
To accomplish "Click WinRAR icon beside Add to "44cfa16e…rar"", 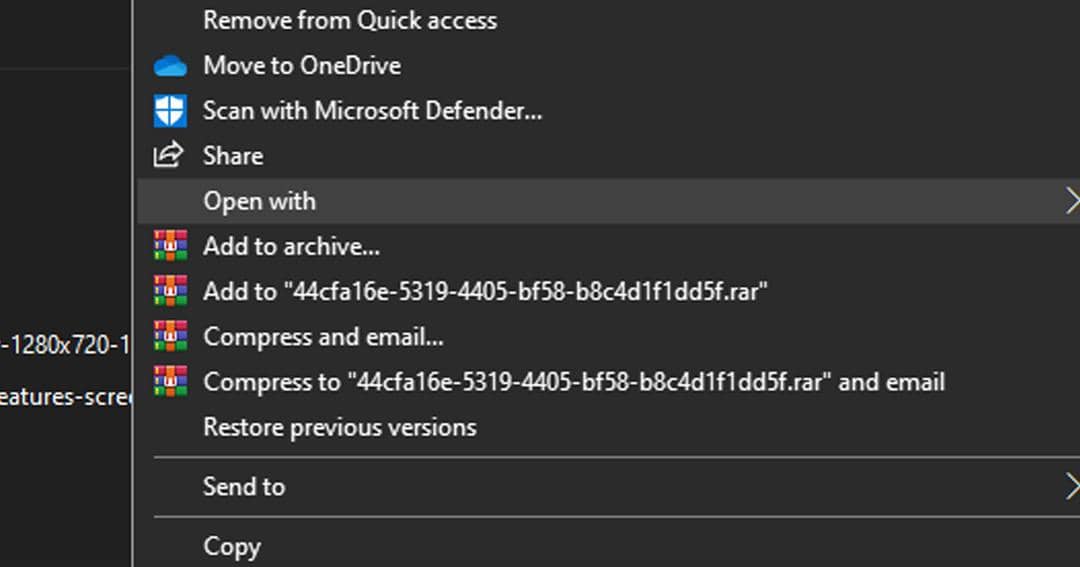I will pos(170,291).
